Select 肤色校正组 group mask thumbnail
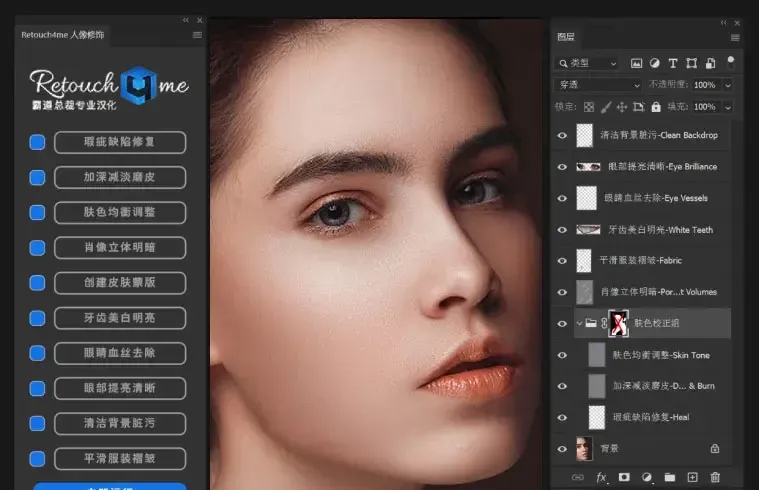The height and width of the screenshot is (490, 759). pos(618,323)
